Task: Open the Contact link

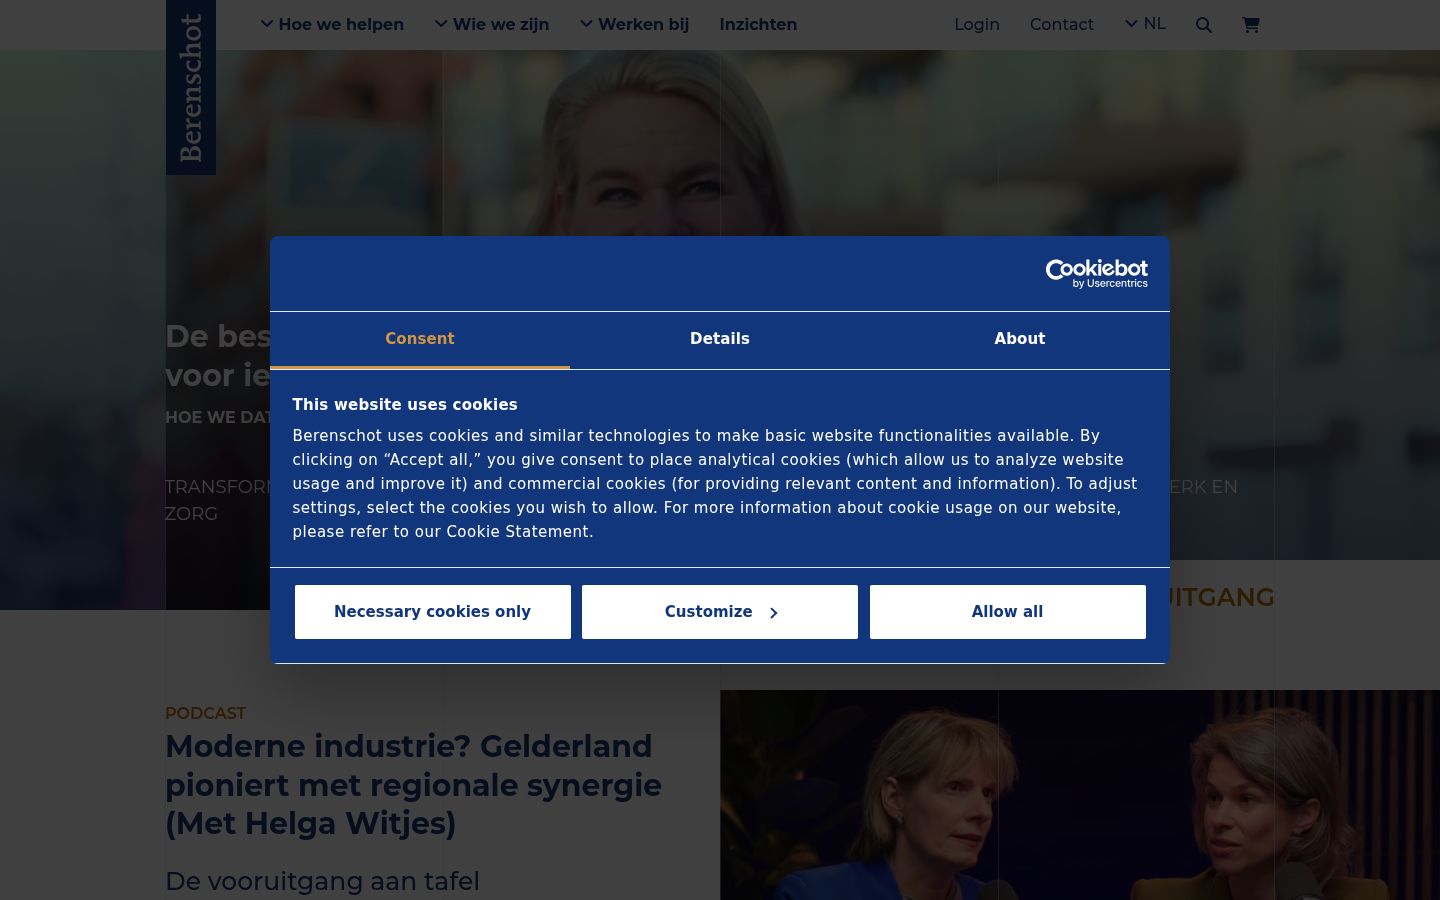Action: pyautogui.click(x=1062, y=24)
